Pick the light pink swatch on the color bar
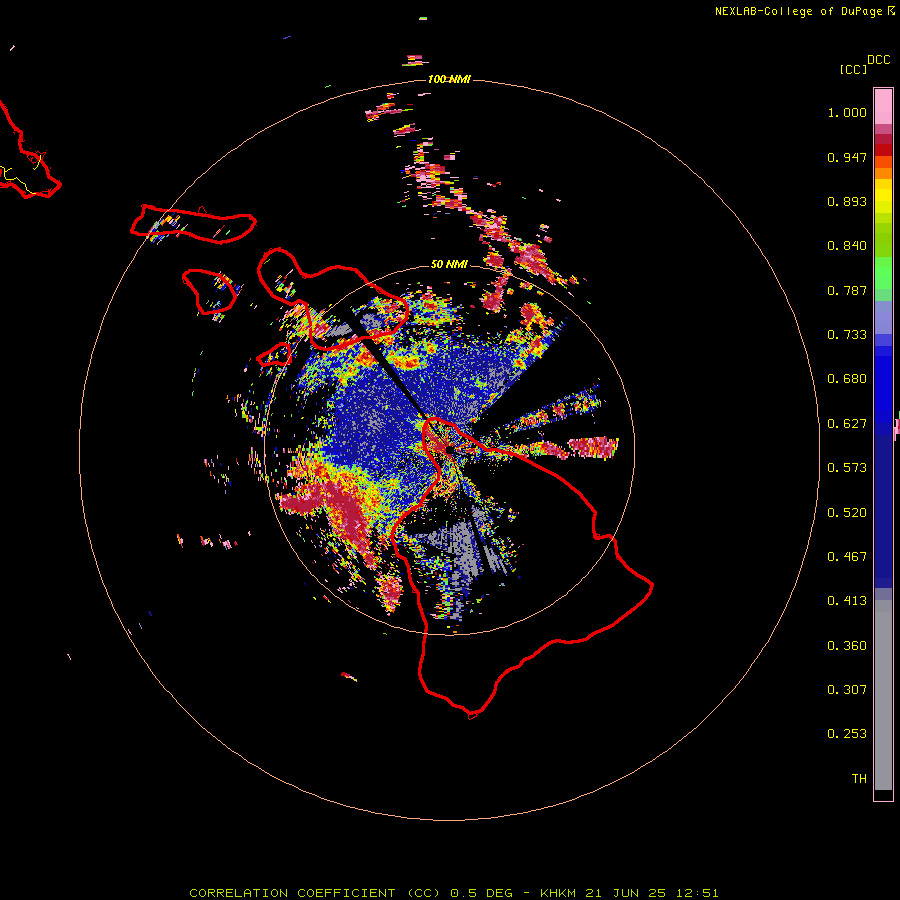The image size is (900, 900). (883, 107)
